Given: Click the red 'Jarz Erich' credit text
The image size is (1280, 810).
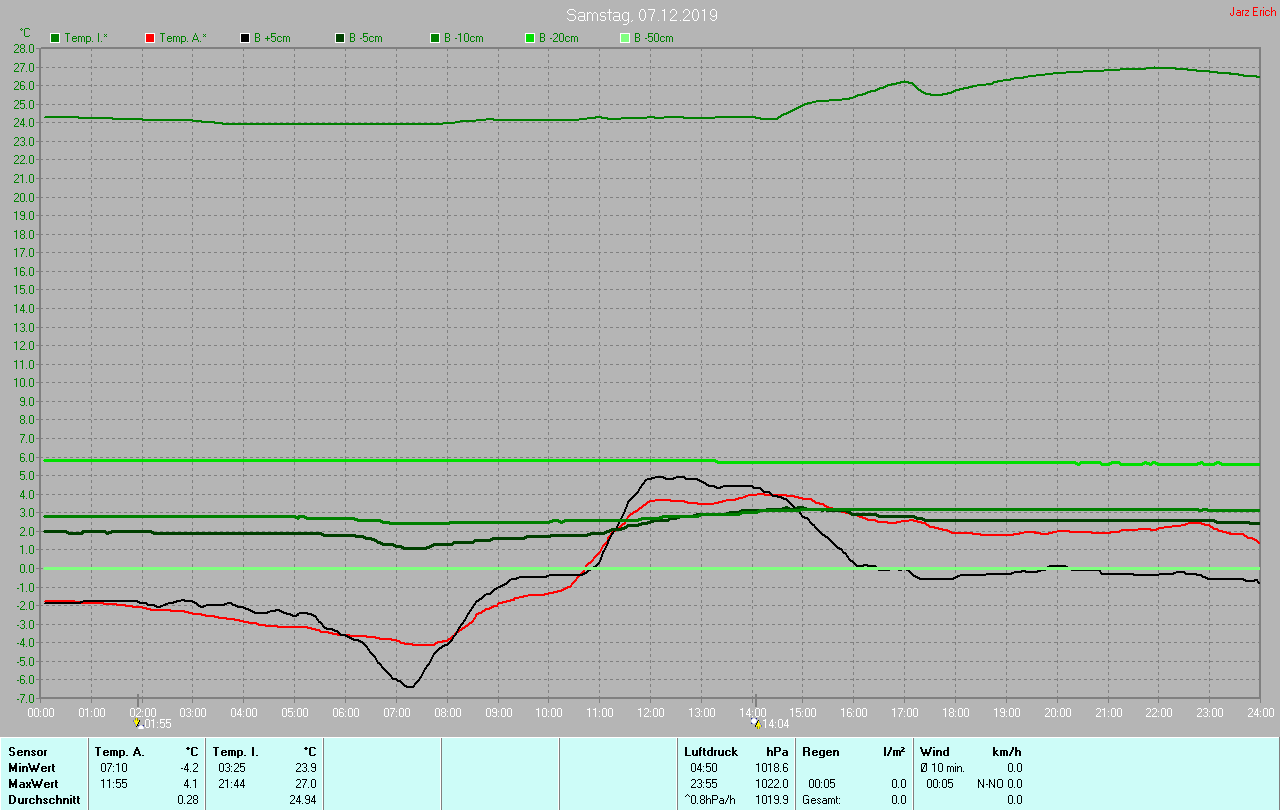Looking at the screenshot, I should [x=1252, y=12].
